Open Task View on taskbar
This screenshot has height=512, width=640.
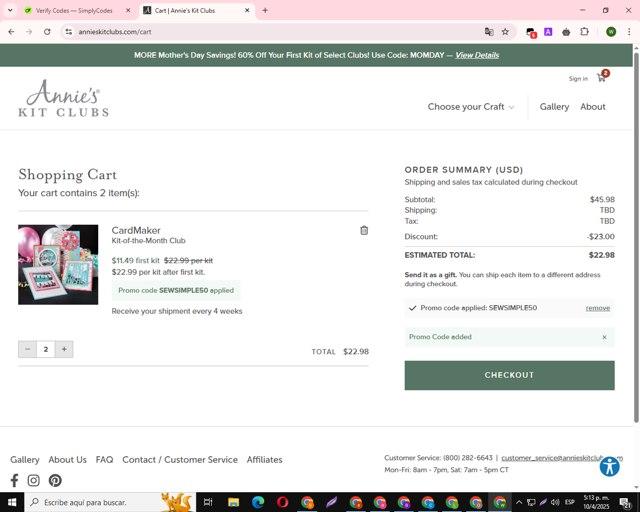208,502
